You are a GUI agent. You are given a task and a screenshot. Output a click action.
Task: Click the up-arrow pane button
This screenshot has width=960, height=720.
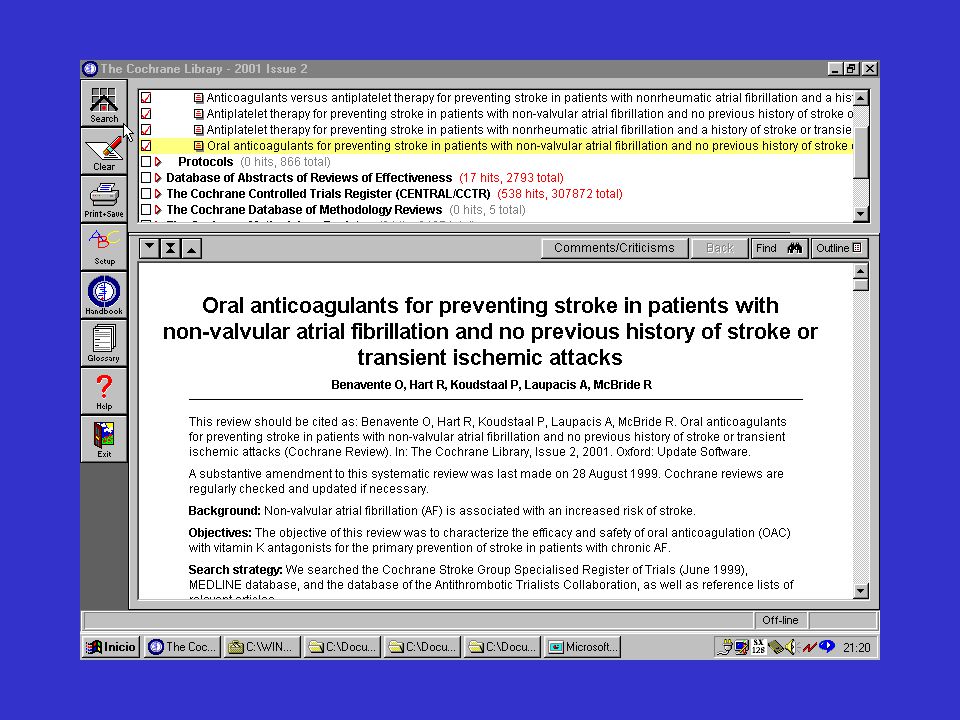click(x=192, y=248)
